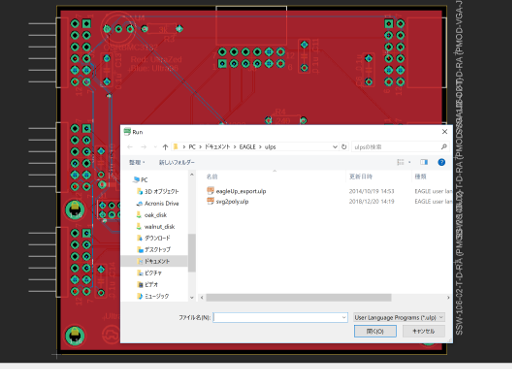Open the ダウンロード folder
Screen dimensions: 512x369
154,238
